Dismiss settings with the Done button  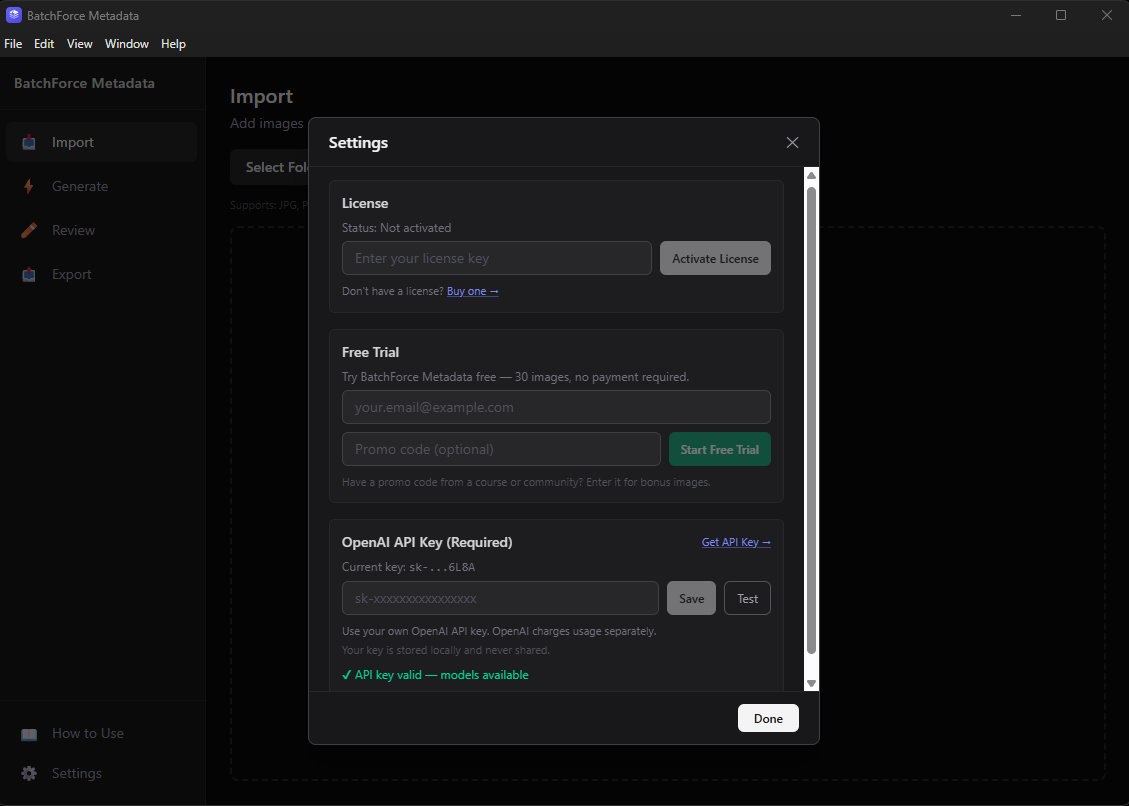(x=768, y=718)
